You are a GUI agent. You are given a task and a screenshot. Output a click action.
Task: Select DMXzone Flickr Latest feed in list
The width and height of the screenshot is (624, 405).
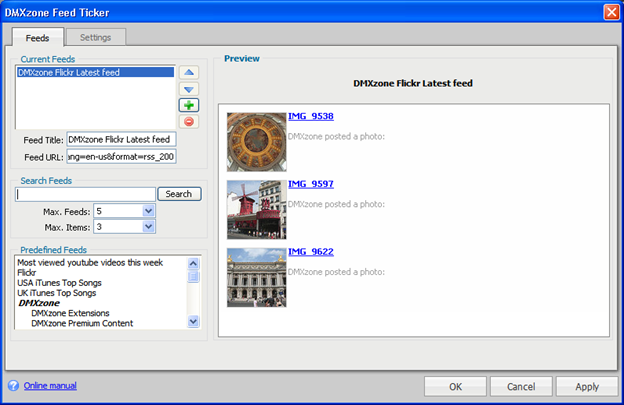96,72
